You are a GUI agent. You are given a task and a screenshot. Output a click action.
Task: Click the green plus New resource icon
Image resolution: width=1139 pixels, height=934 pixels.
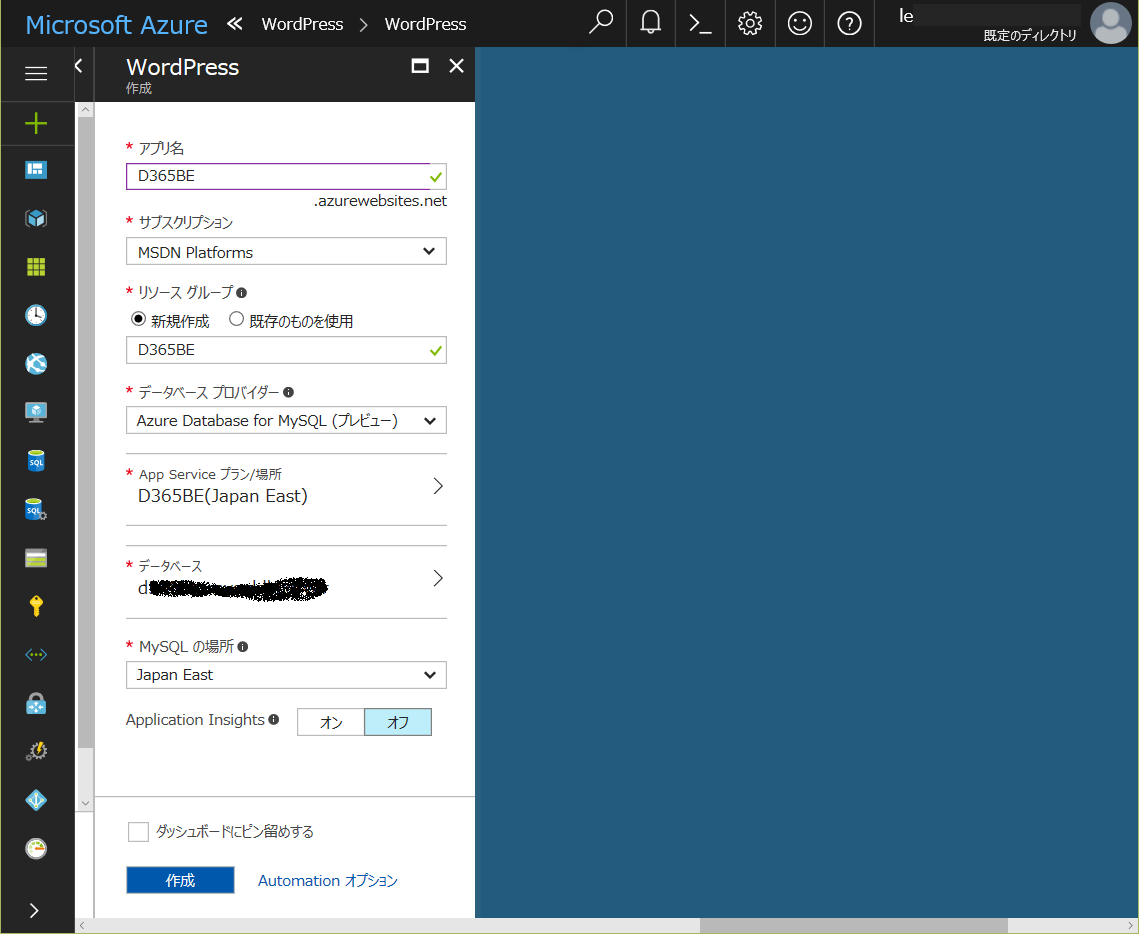[36, 123]
